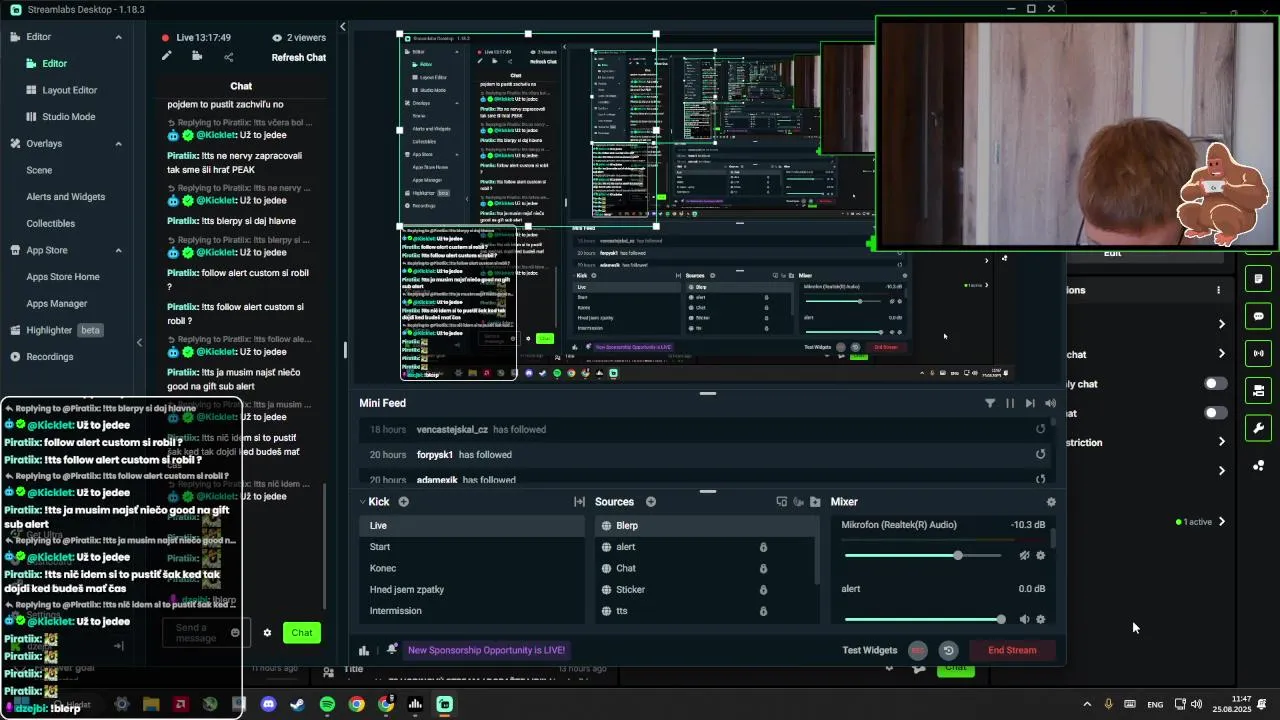Open the Scene overlays page

click(39, 170)
